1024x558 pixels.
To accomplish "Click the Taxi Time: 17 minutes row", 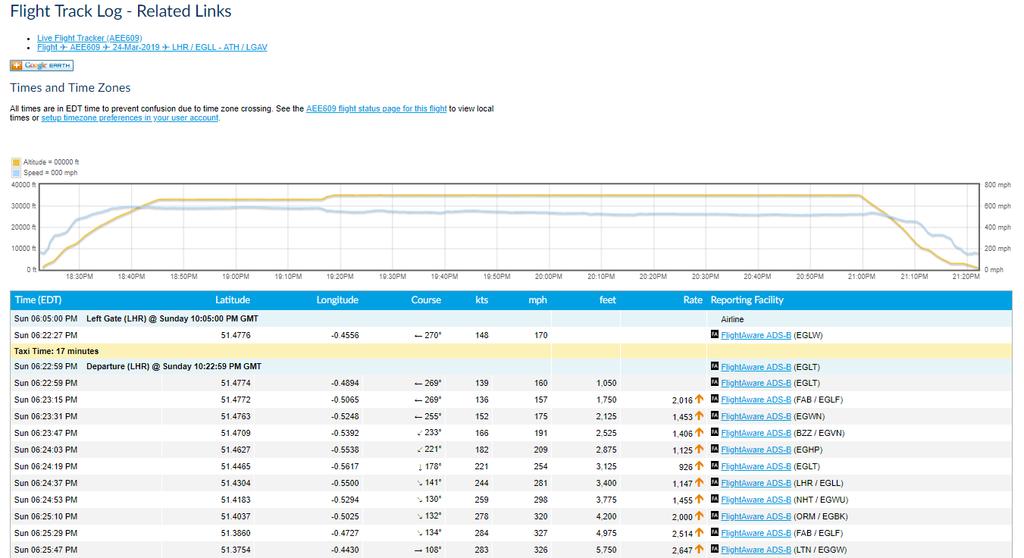I will (511, 351).
